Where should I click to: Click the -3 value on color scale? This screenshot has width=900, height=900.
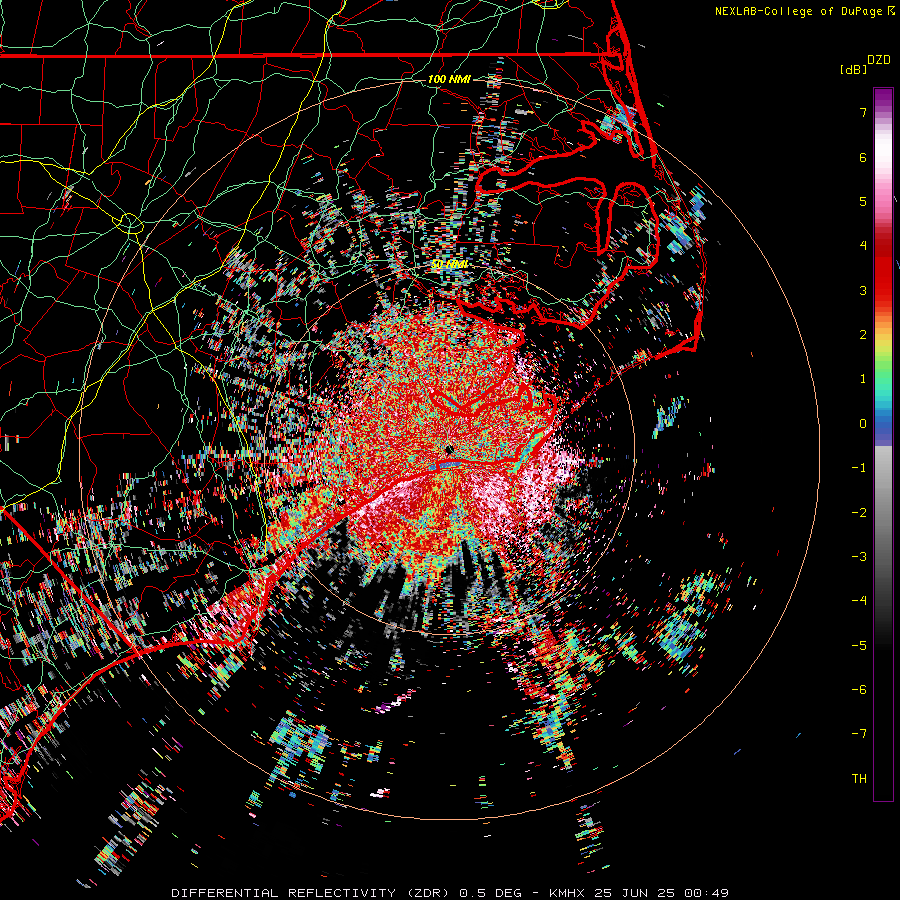(x=859, y=556)
